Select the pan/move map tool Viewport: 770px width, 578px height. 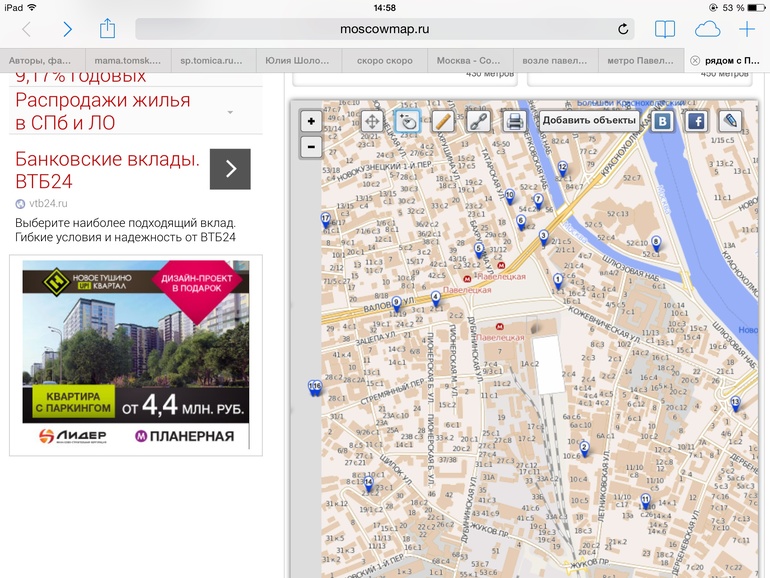pyautogui.click(x=372, y=121)
